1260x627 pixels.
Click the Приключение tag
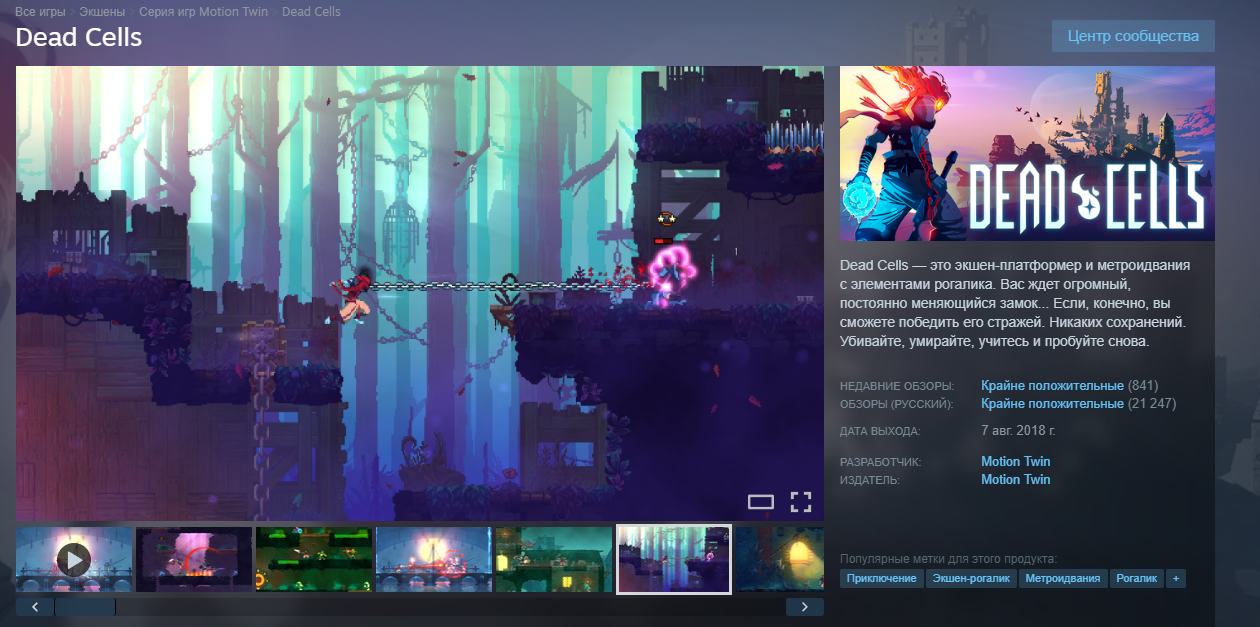click(881, 579)
